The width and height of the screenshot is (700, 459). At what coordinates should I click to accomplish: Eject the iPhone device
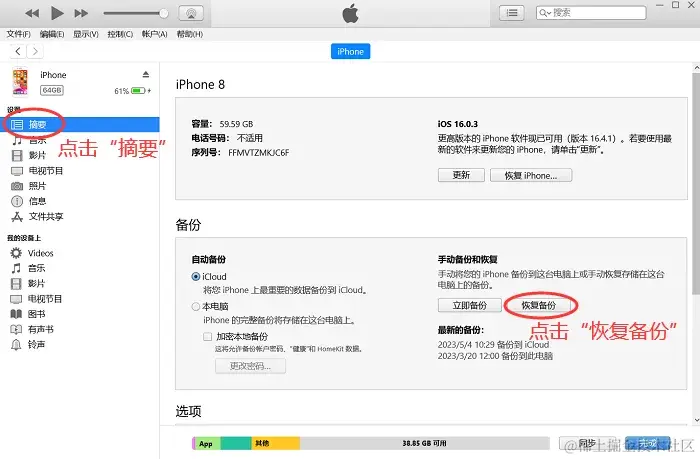click(x=146, y=74)
